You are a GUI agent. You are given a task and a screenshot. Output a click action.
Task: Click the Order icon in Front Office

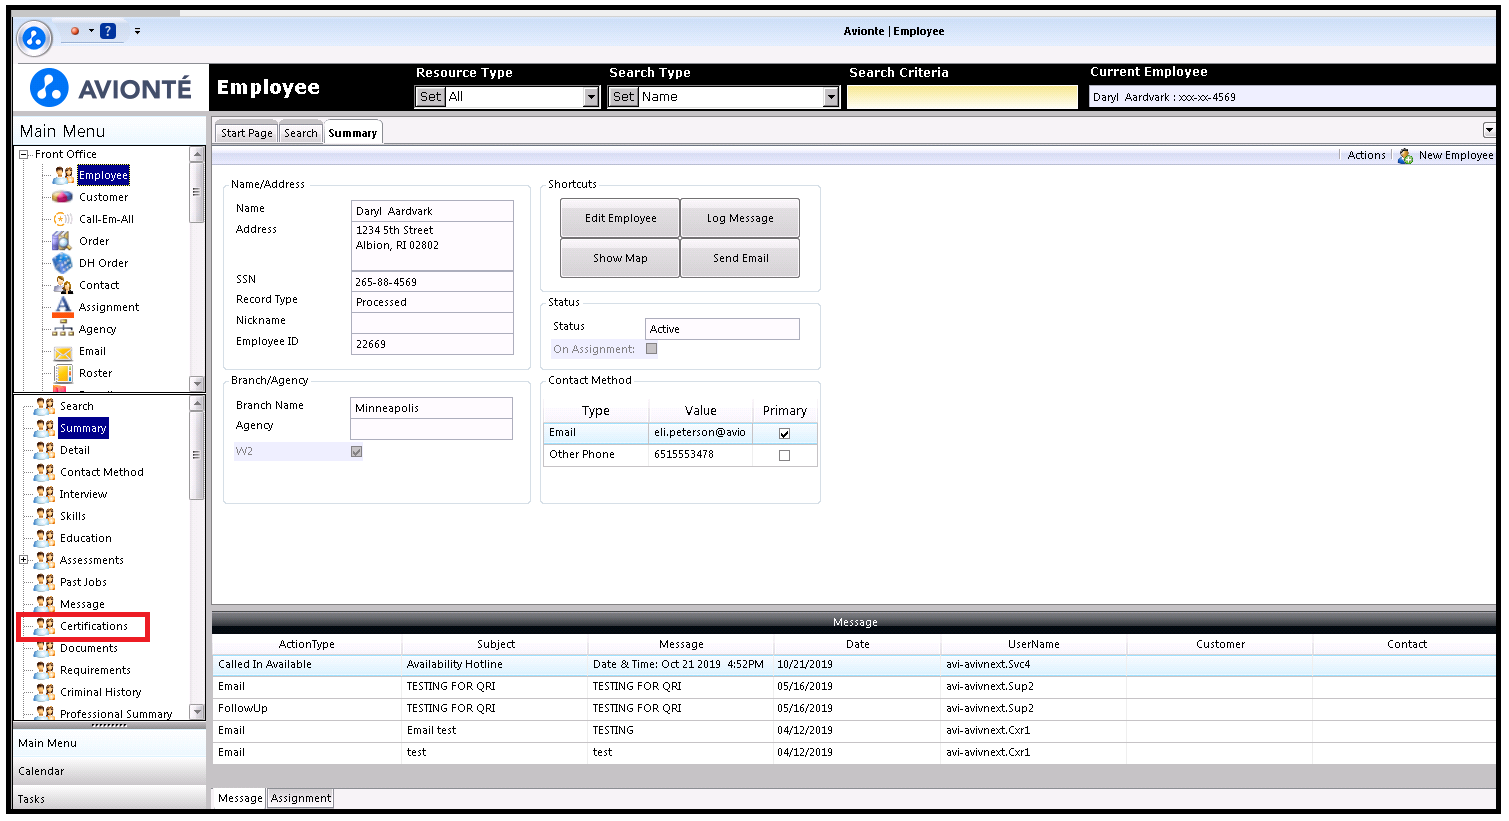coord(63,241)
